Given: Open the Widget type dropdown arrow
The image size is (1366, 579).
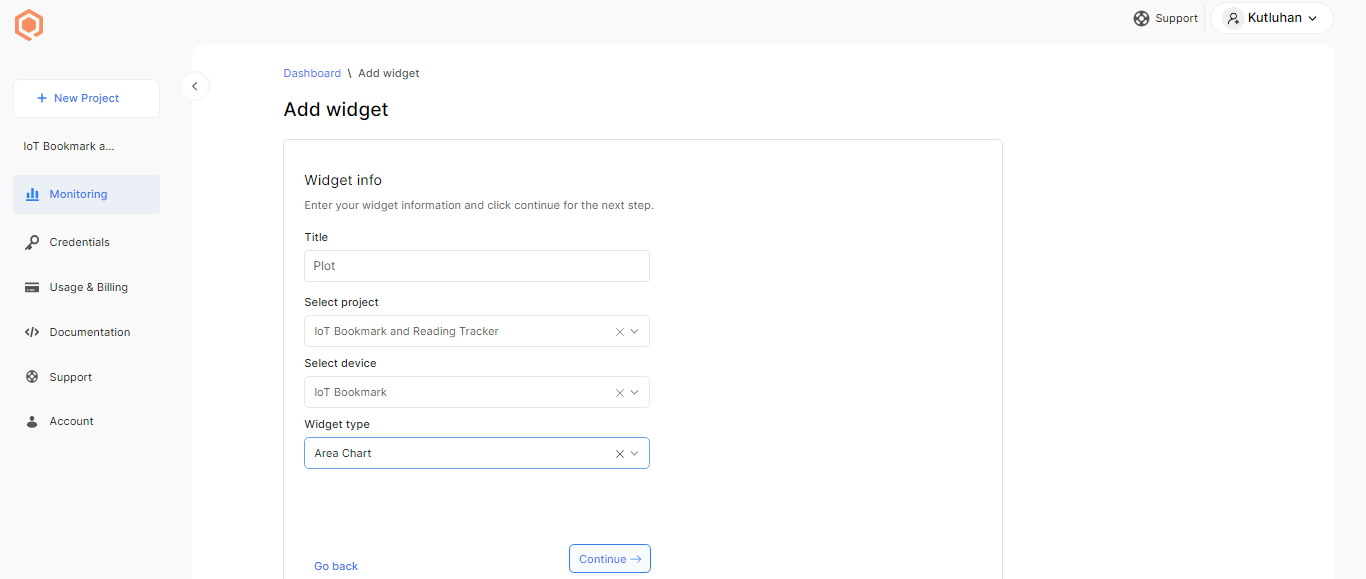Looking at the screenshot, I should pyautogui.click(x=634, y=453).
